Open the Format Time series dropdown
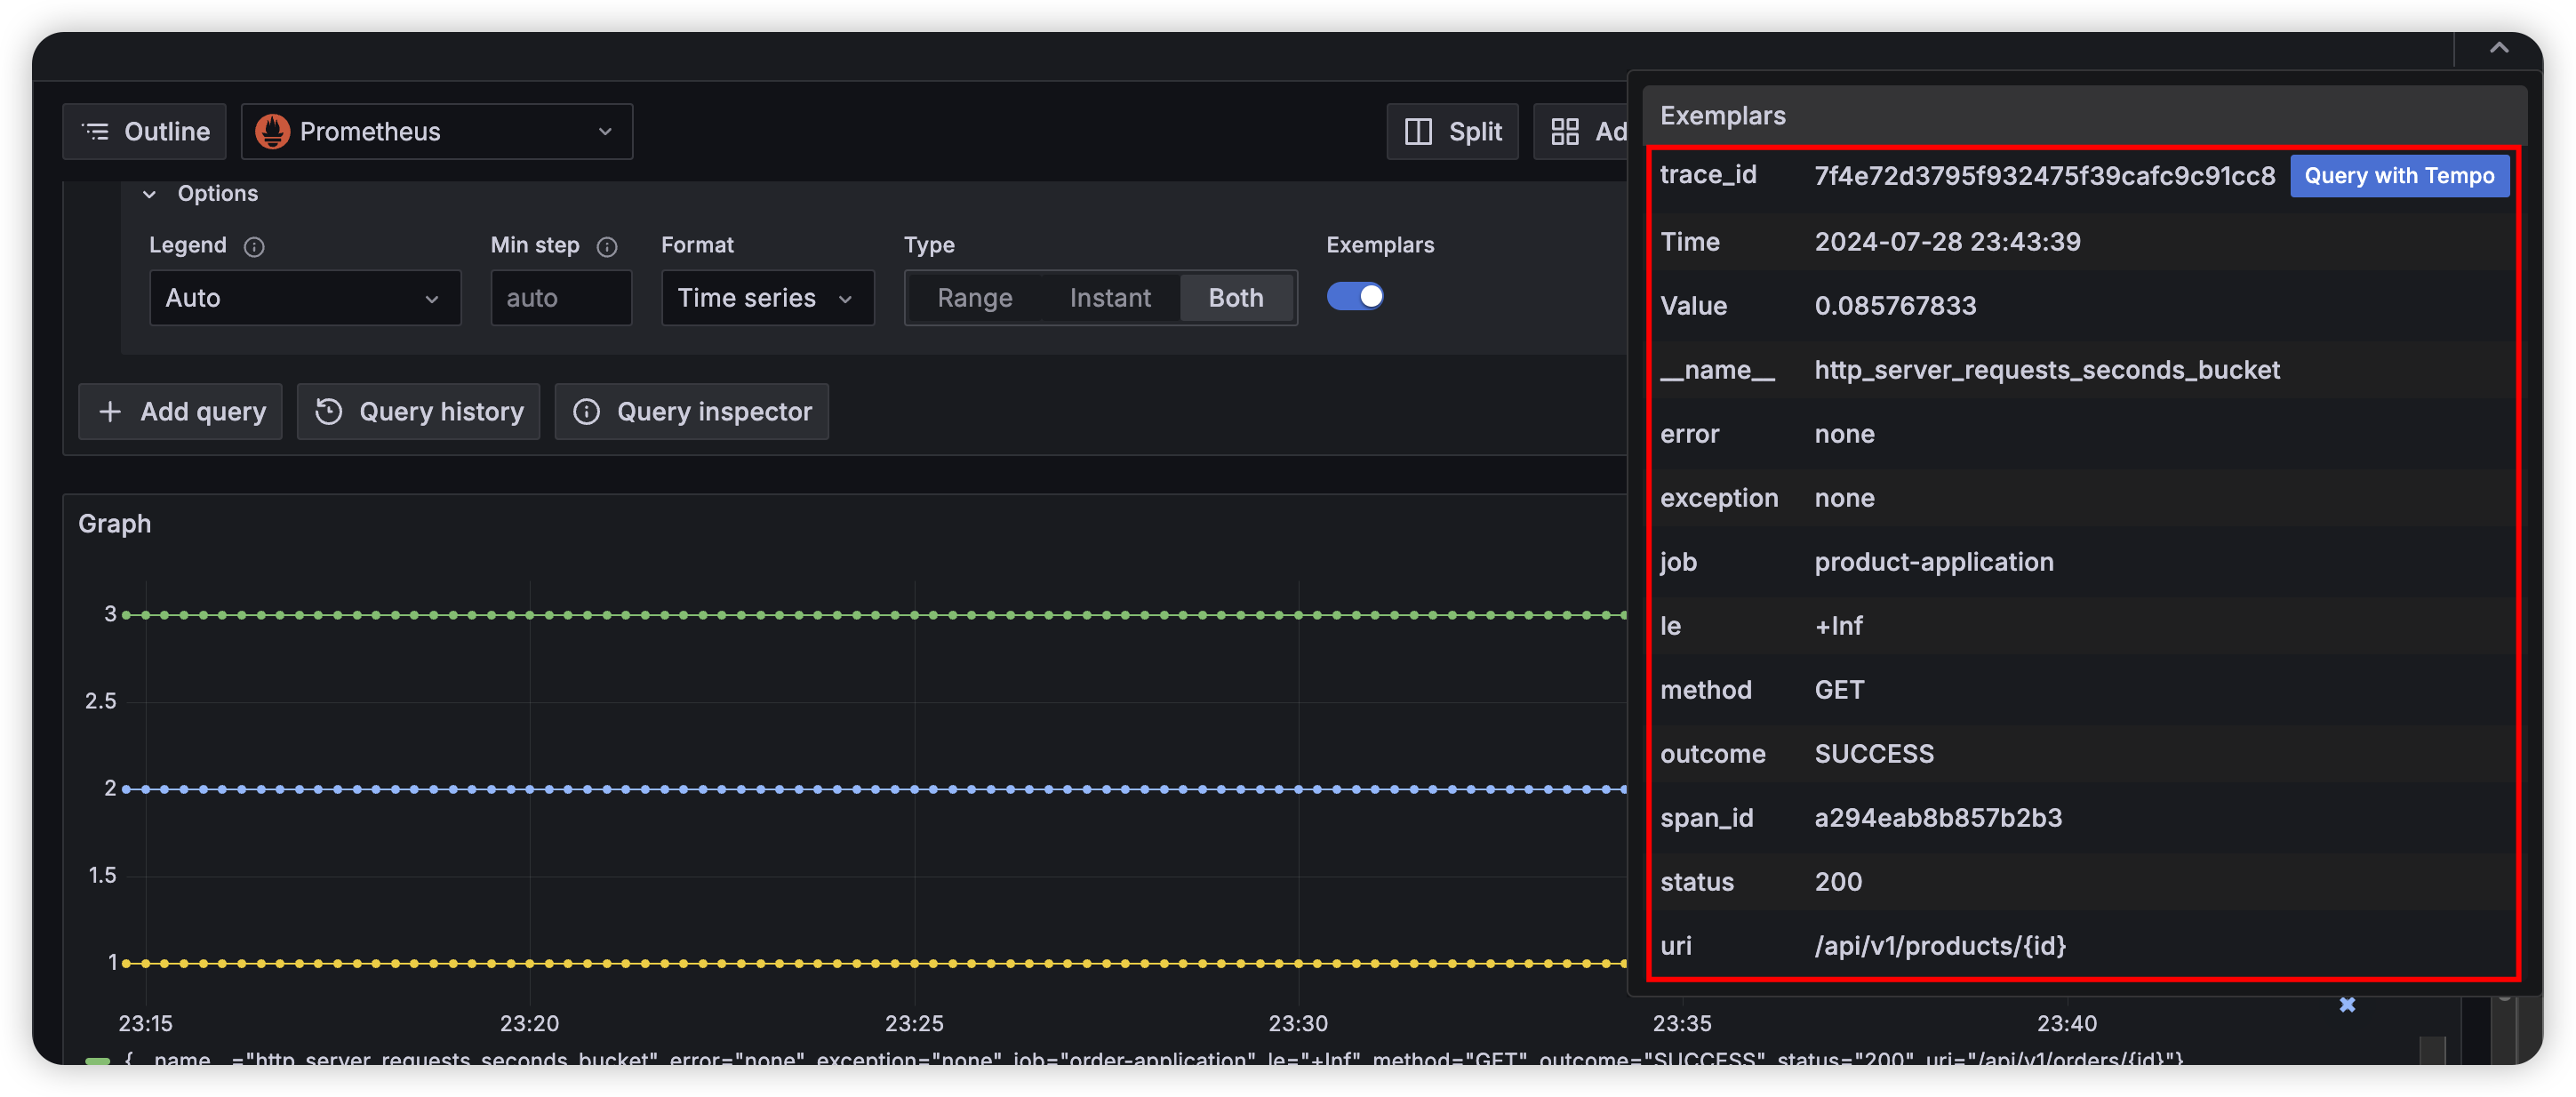Image resolution: width=2576 pixels, height=1097 pixels. click(x=766, y=298)
